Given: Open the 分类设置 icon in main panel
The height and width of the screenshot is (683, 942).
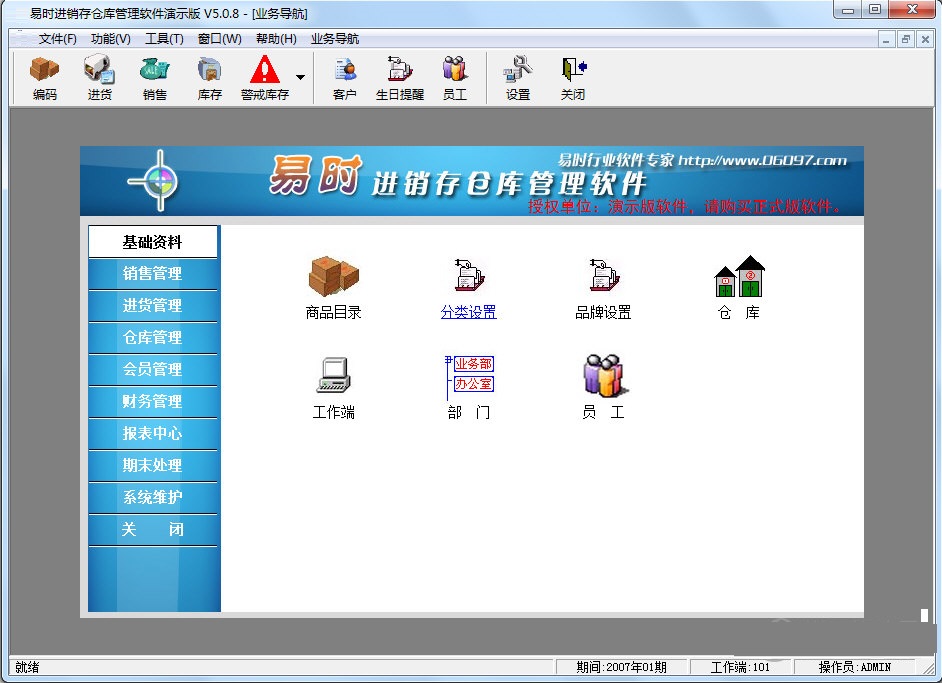Looking at the screenshot, I should [469, 276].
